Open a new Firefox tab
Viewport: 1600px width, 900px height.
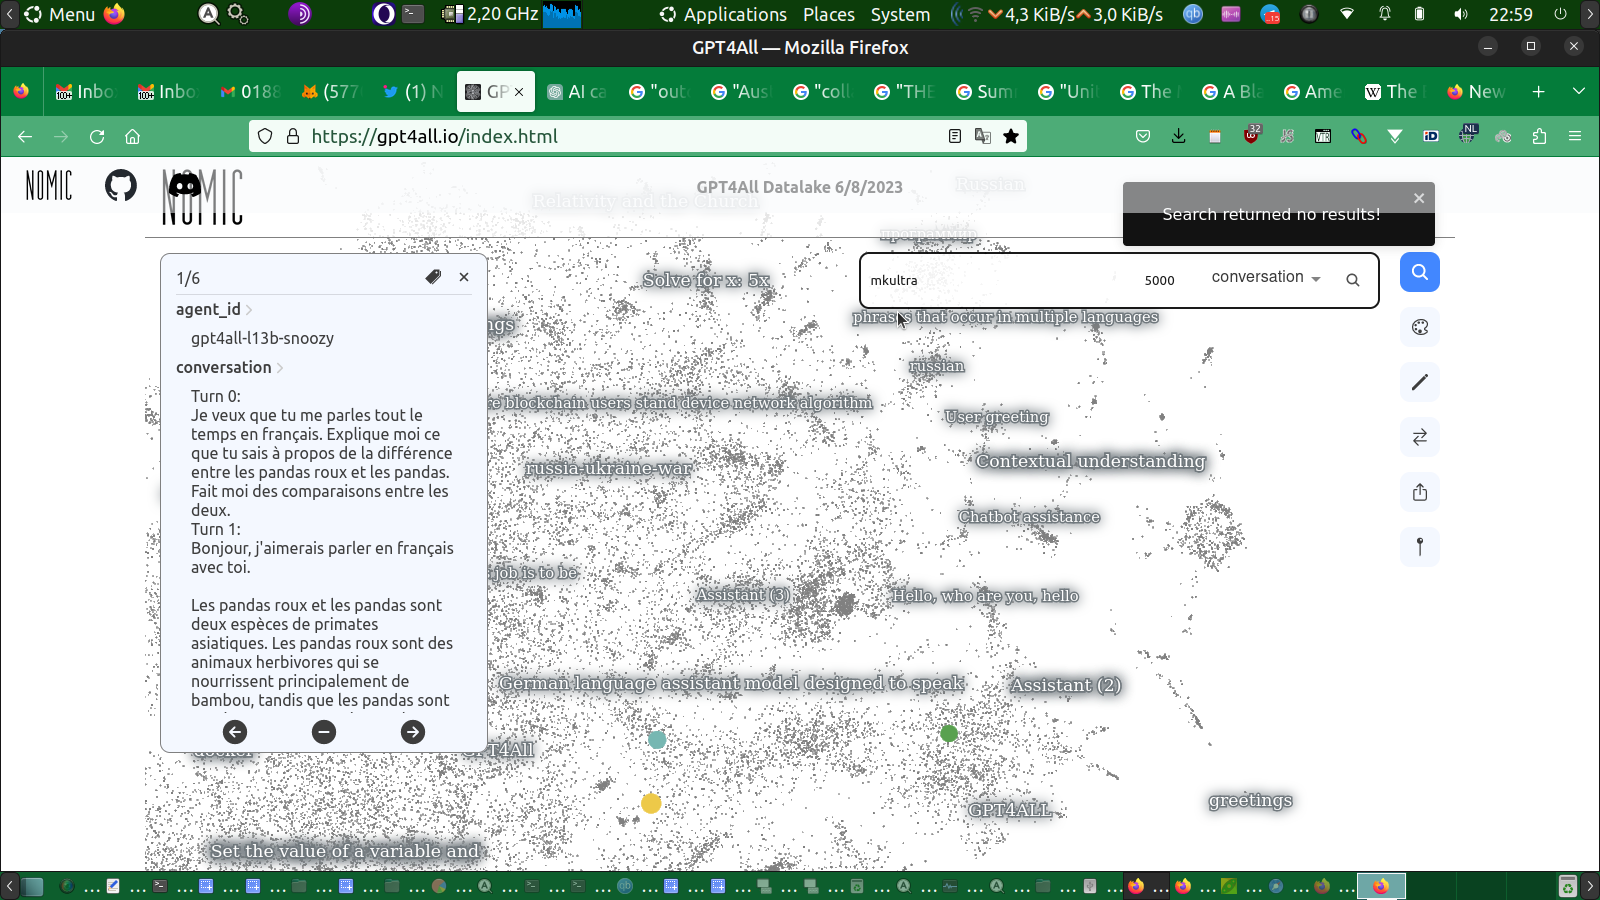(1539, 92)
